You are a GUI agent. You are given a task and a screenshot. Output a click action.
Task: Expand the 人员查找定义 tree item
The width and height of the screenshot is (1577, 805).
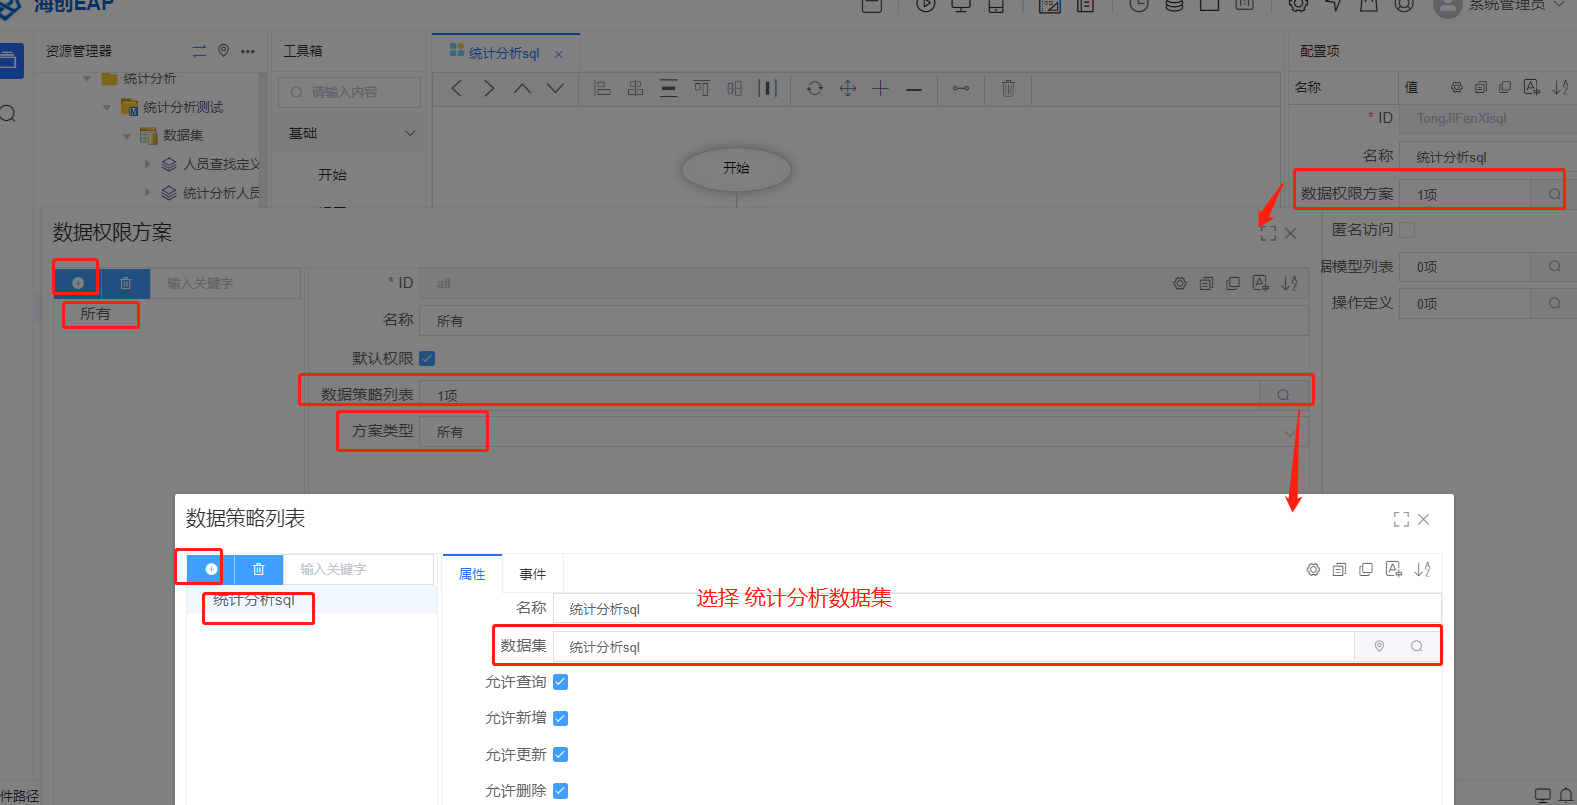pos(148,164)
